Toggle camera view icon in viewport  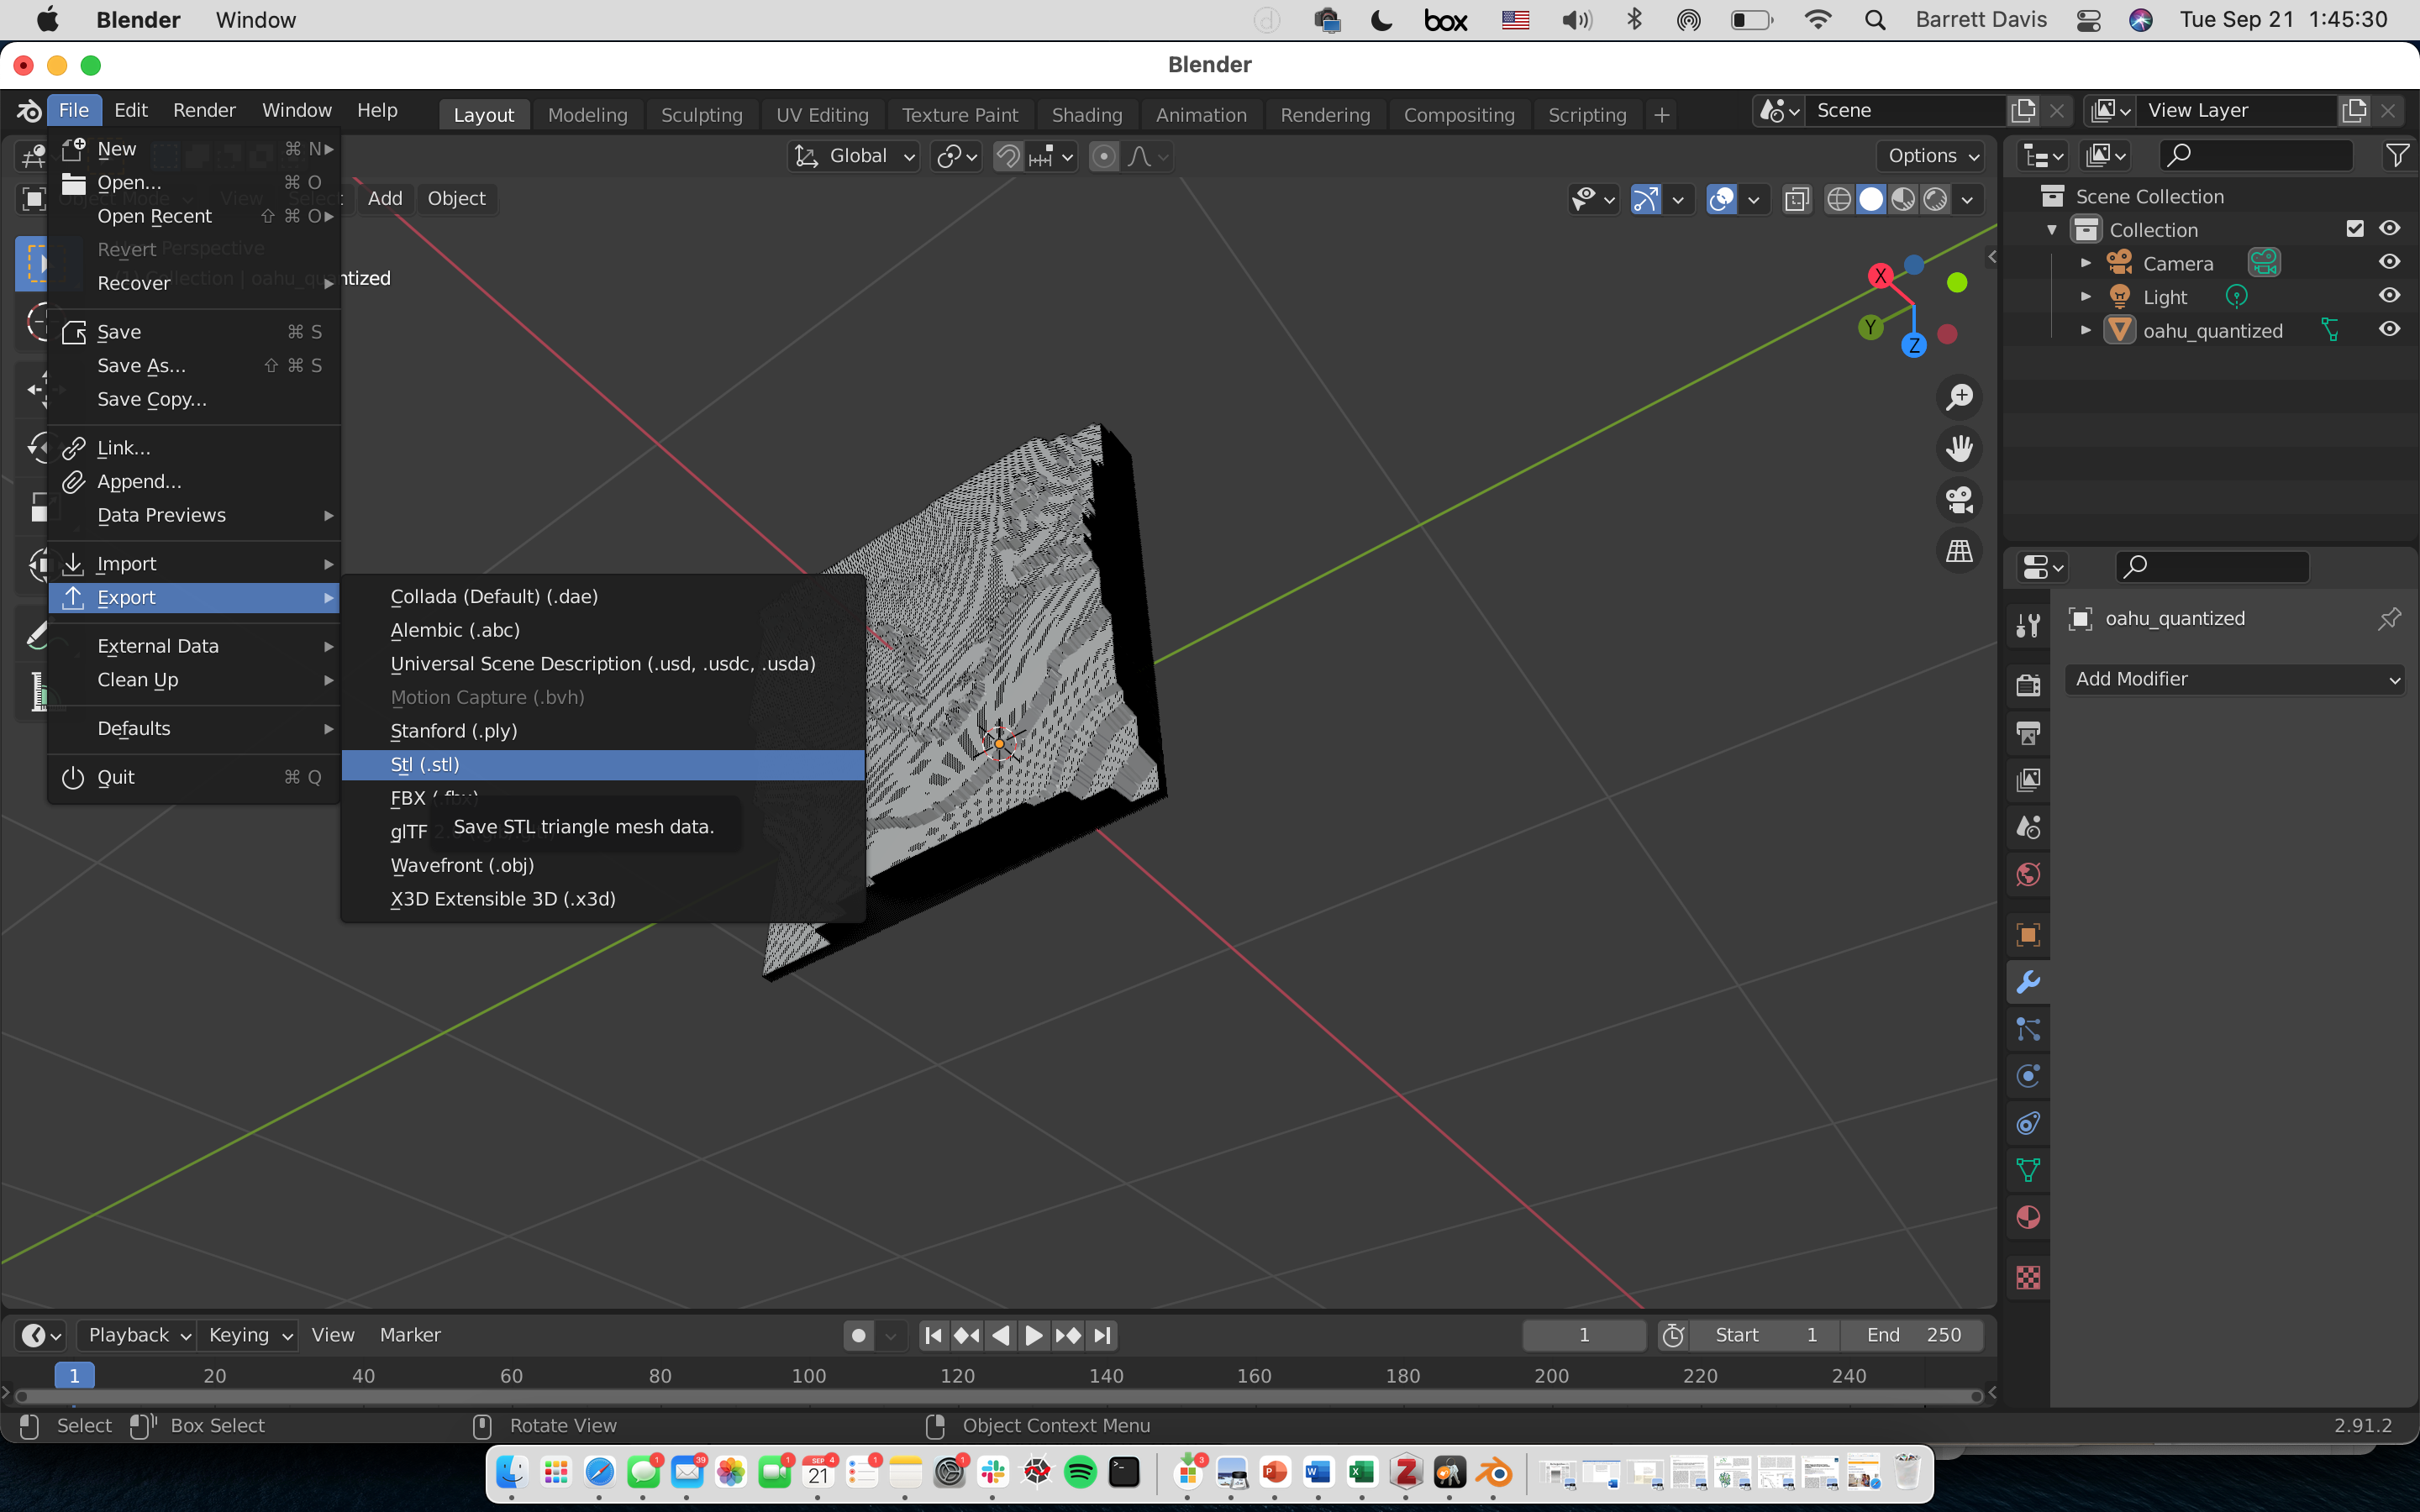pyautogui.click(x=1959, y=500)
